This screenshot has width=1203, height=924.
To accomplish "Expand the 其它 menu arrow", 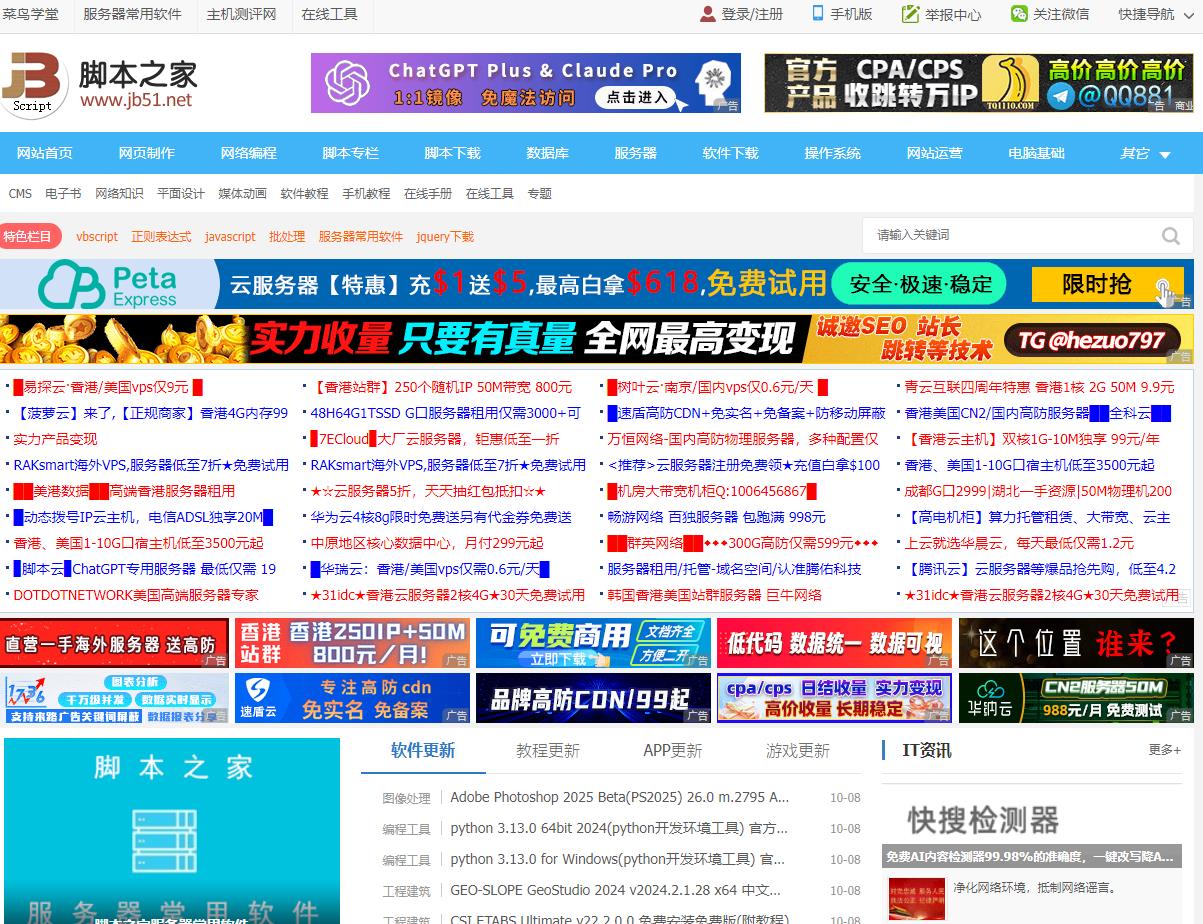I will [x=1164, y=155].
